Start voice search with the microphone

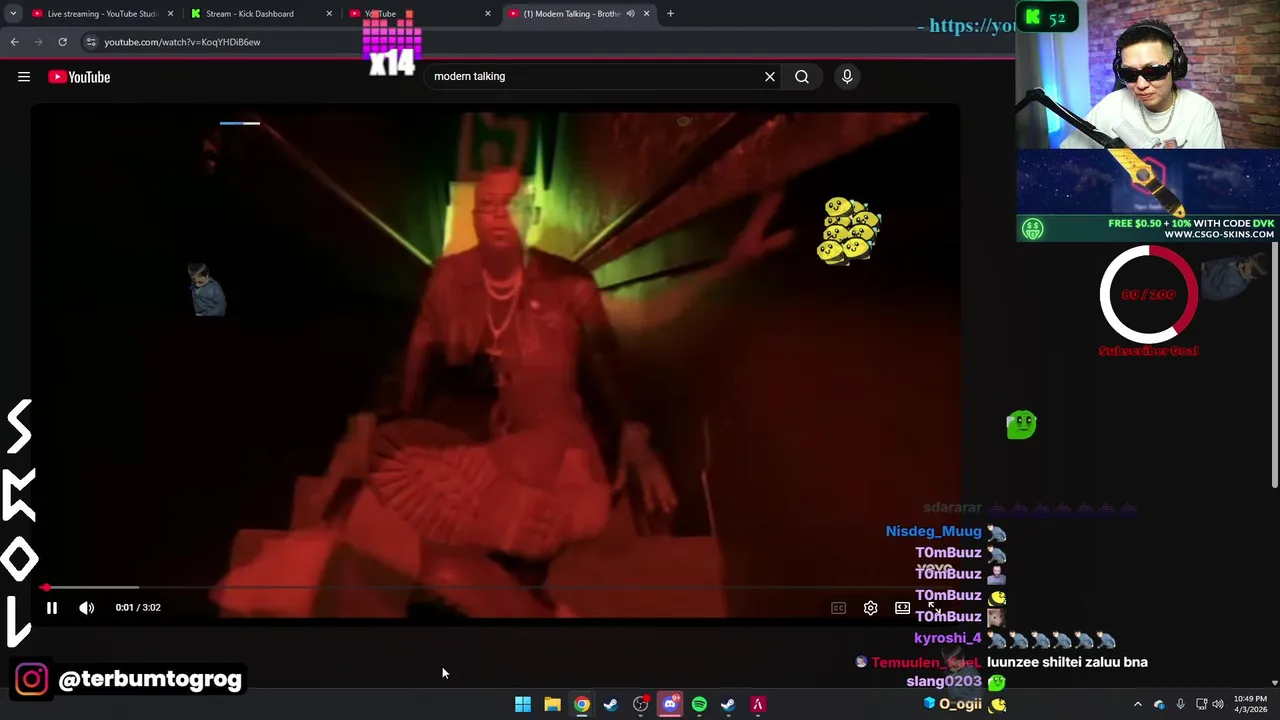[847, 76]
